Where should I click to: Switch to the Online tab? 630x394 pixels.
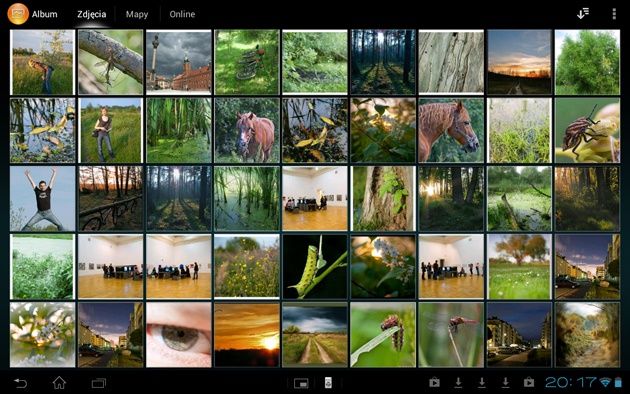tap(182, 14)
